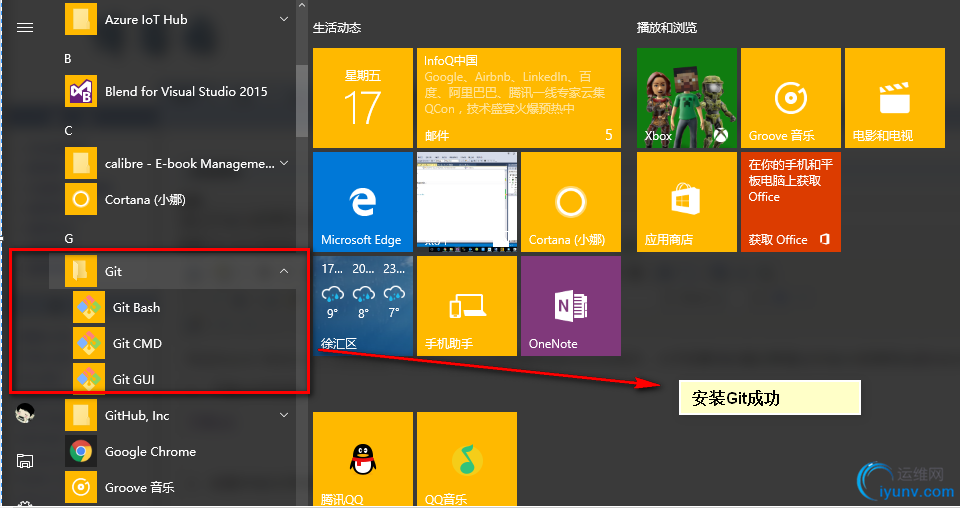Open the hamburger menu icon
Image resolution: width=960 pixels, height=508 pixels.
(x=25, y=28)
